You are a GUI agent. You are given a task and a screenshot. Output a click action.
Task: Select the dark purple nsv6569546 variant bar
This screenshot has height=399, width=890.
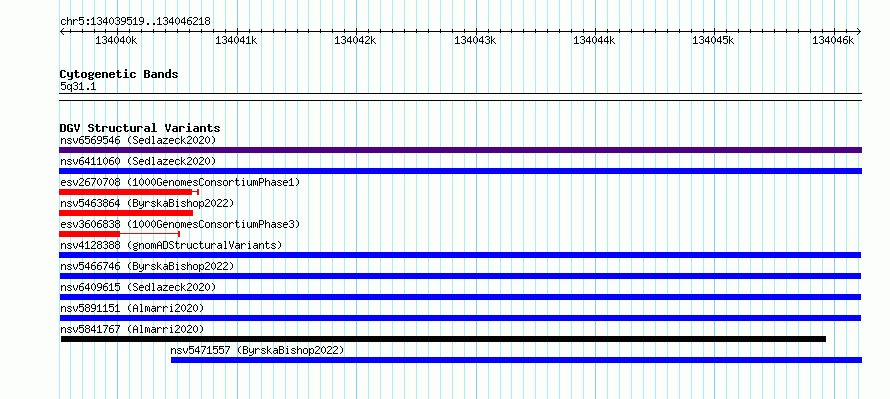pyautogui.click(x=460, y=150)
